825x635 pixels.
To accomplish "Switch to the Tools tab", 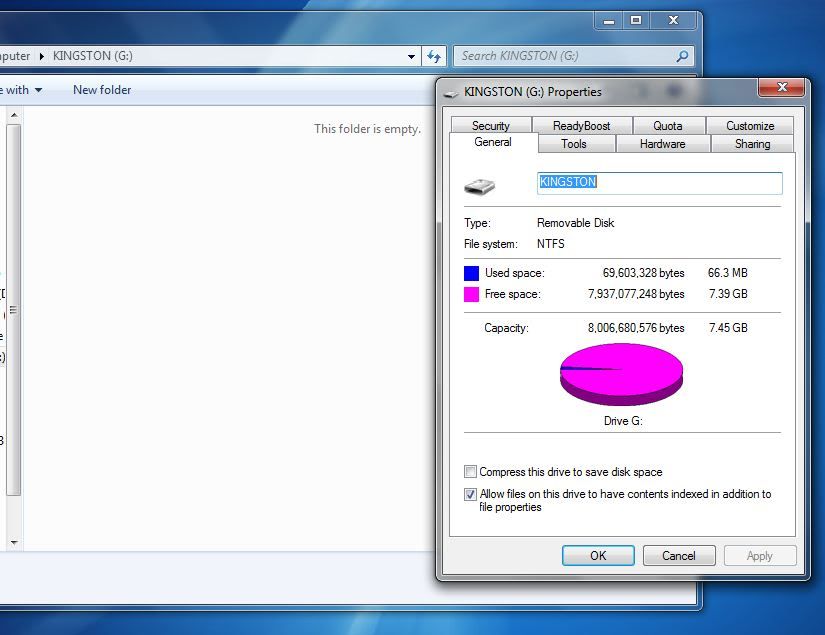I will point(574,144).
